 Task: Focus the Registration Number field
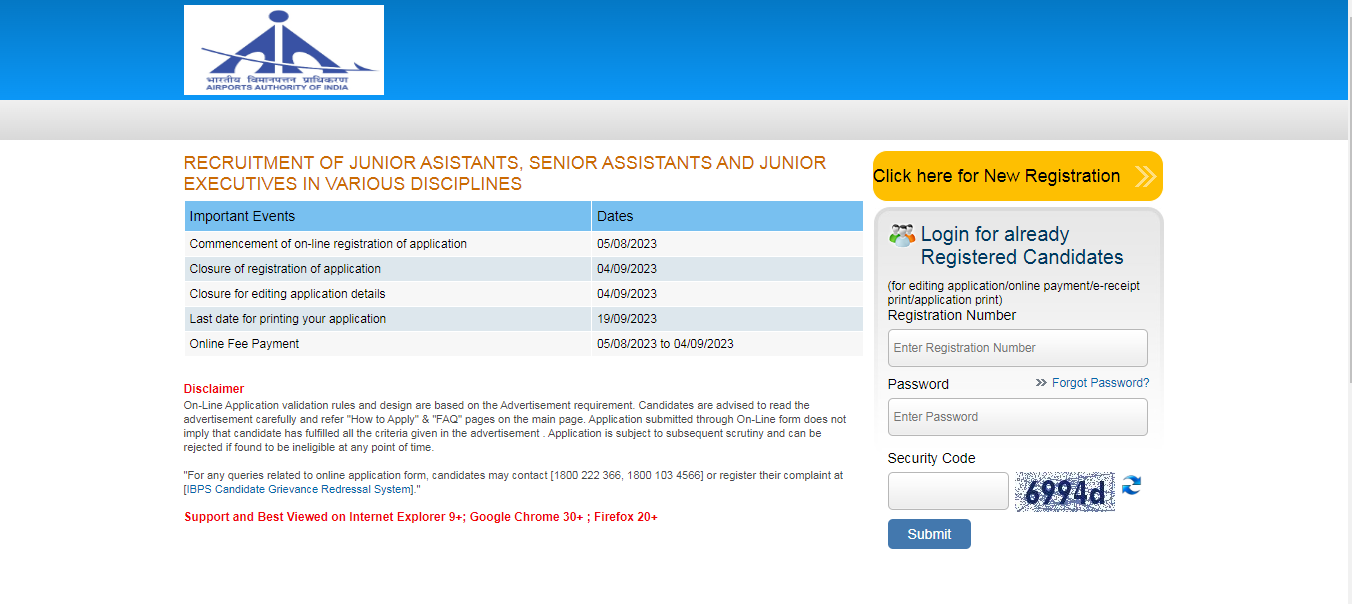(1018, 348)
